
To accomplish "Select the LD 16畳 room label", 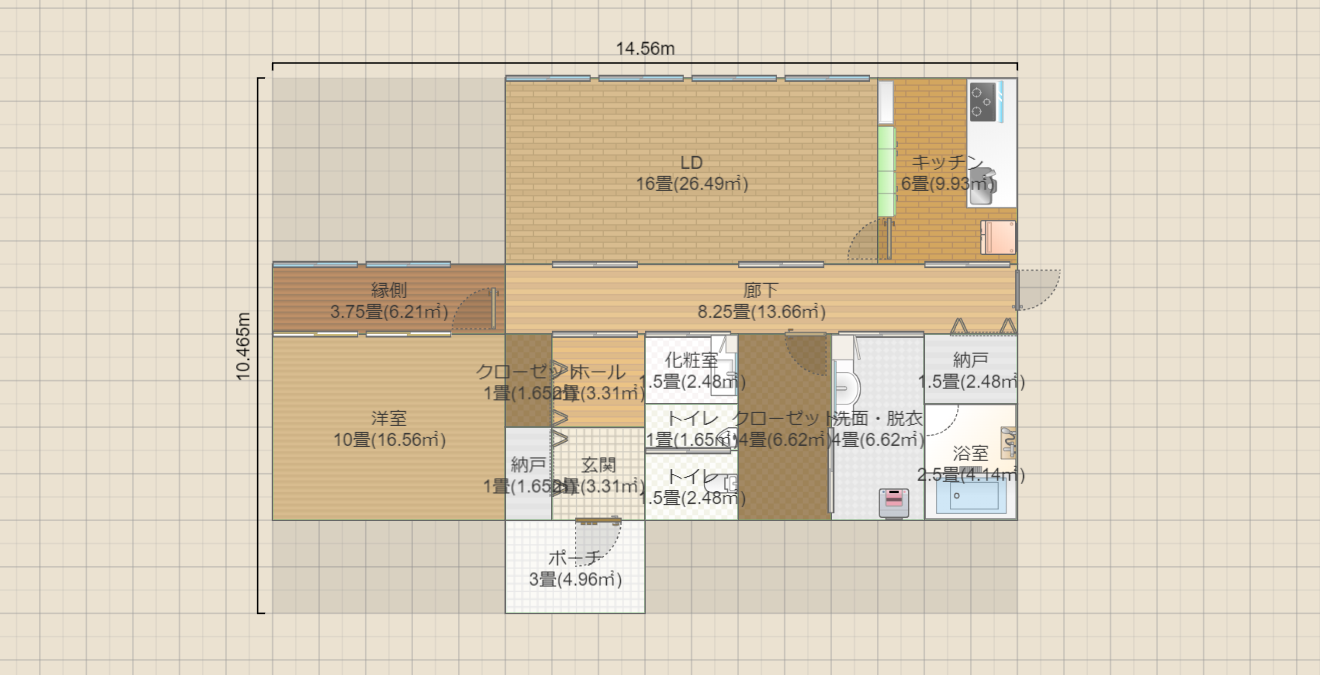I will [692, 173].
